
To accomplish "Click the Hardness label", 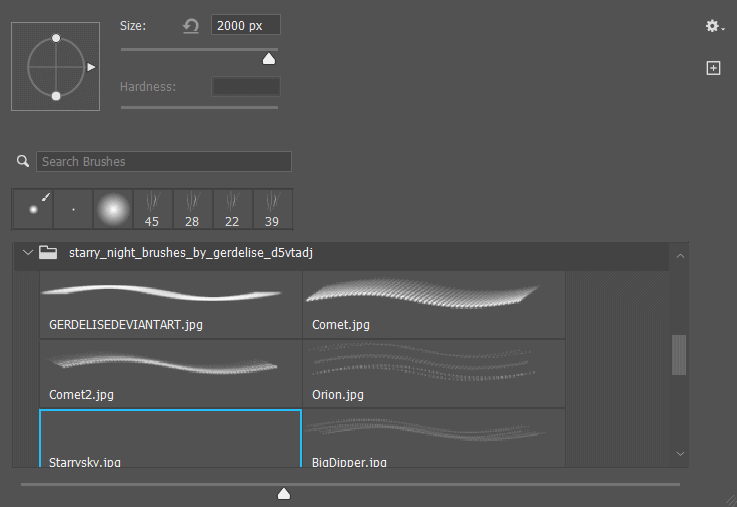I will coord(148,87).
